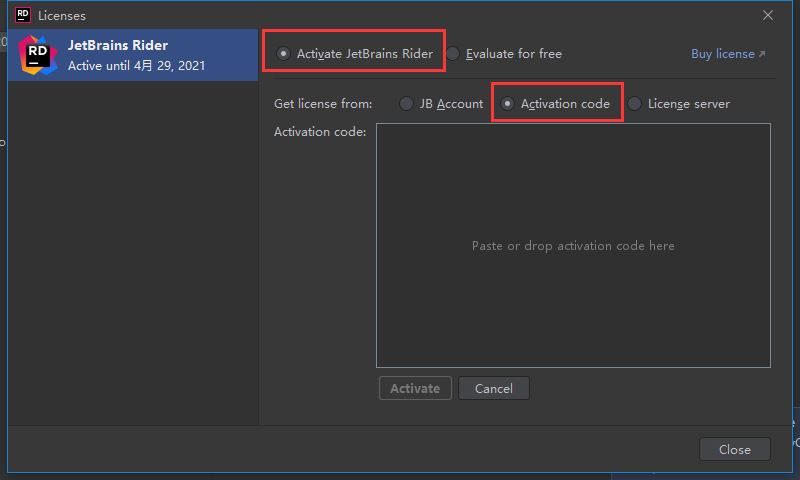800x480 pixels.
Task: Choose the Evaluate for free option
Action: click(453, 54)
